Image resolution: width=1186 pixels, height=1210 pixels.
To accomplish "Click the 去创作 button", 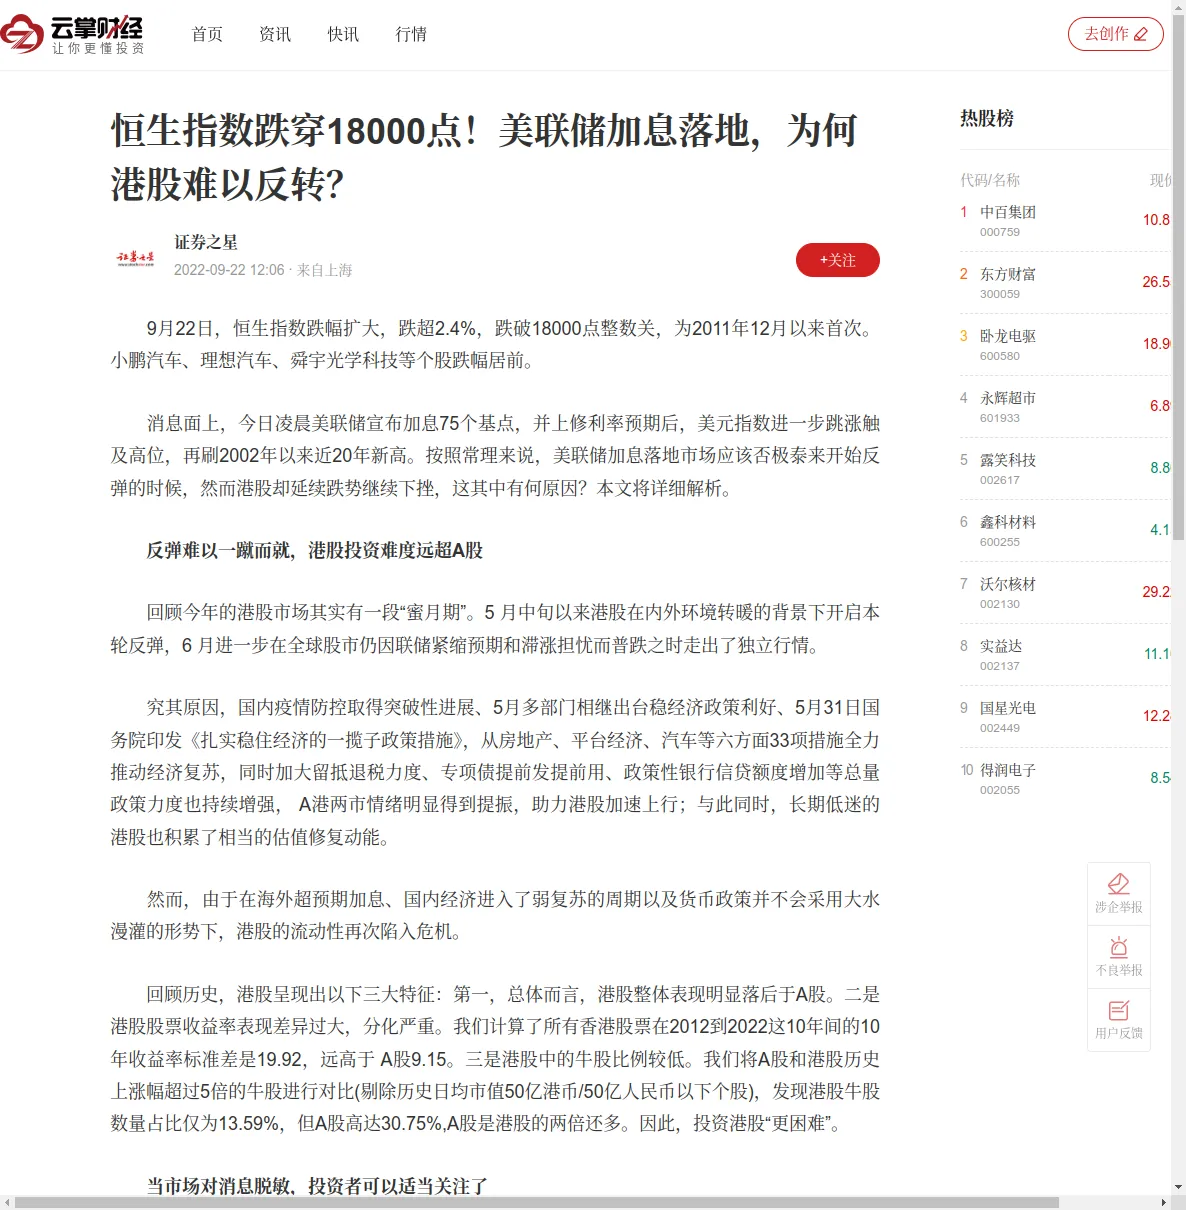I will (1116, 34).
